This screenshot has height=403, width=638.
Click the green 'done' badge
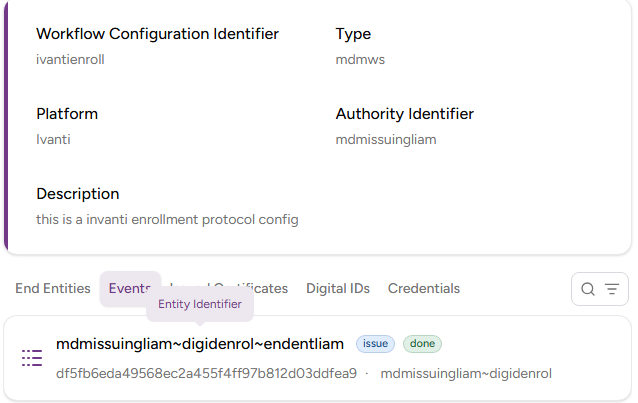coord(422,344)
